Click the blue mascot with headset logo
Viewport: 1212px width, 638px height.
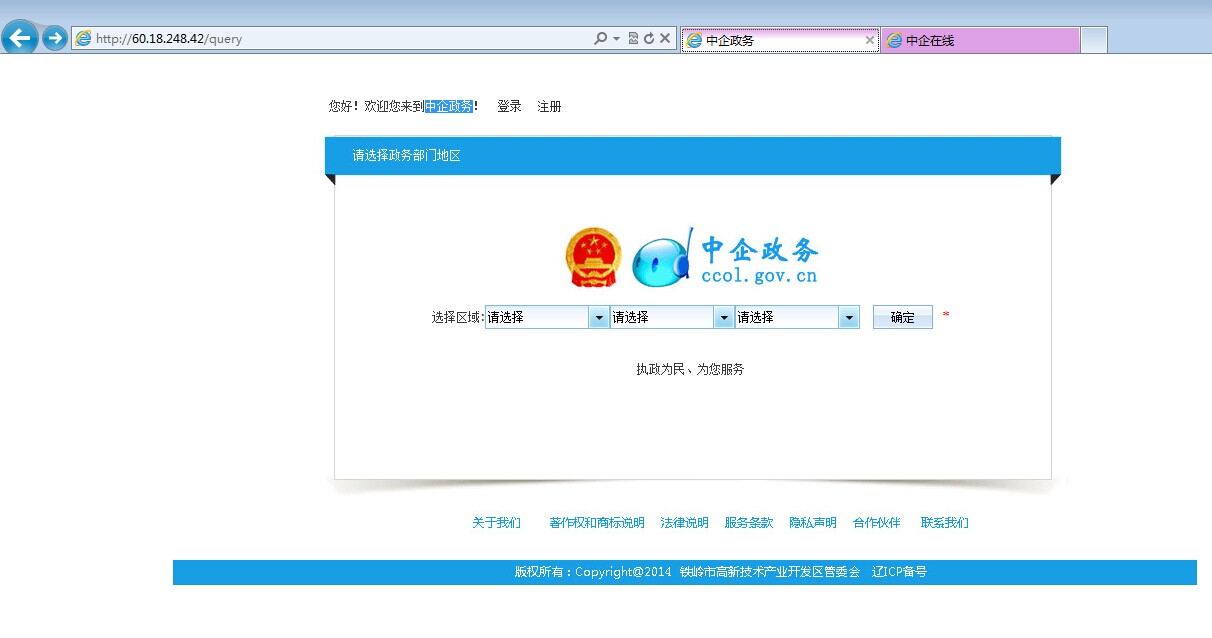tap(661, 259)
